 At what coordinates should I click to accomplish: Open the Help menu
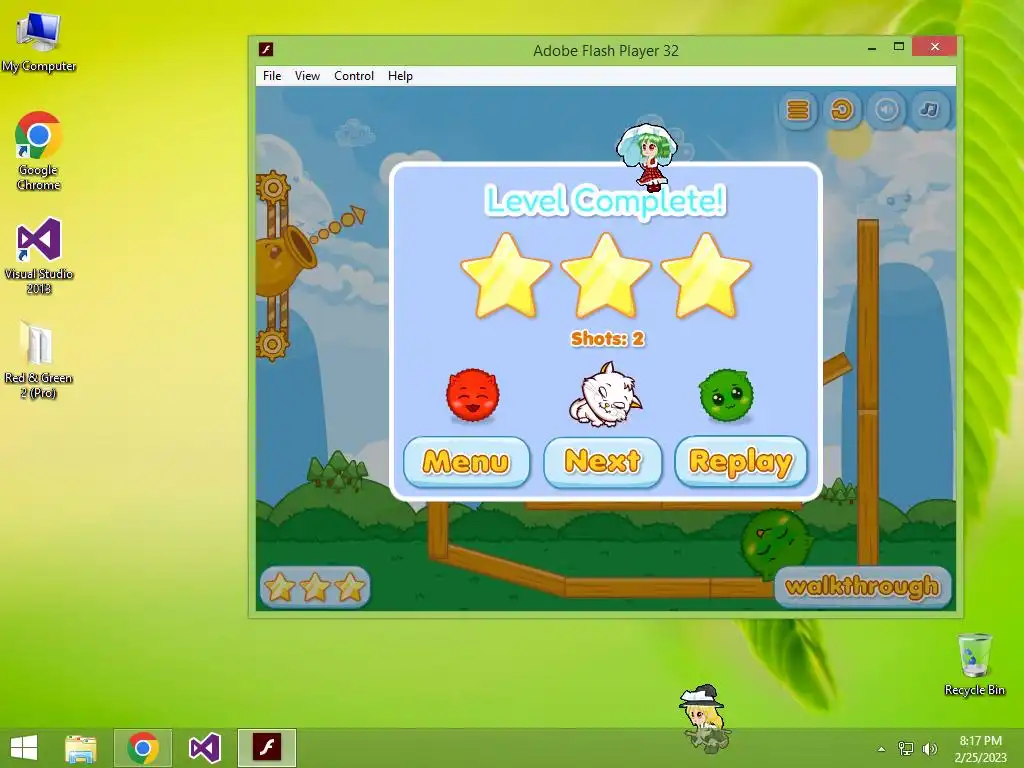pyautogui.click(x=400, y=76)
